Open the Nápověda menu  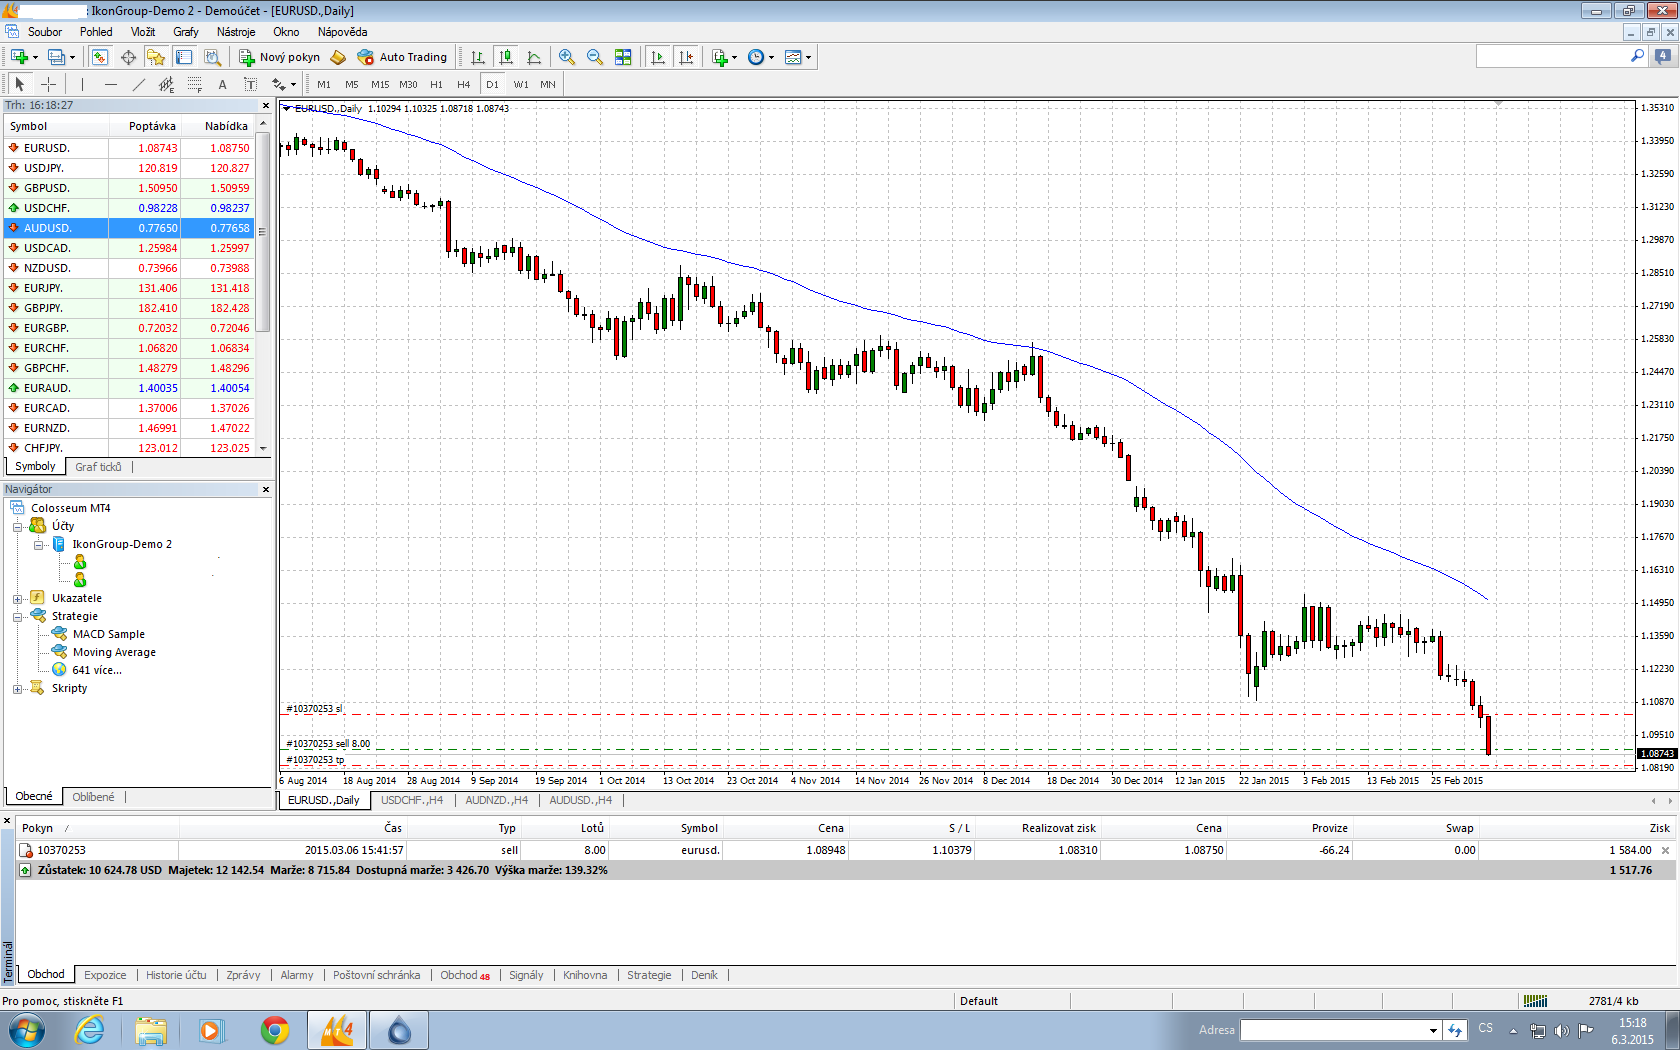click(x=343, y=32)
